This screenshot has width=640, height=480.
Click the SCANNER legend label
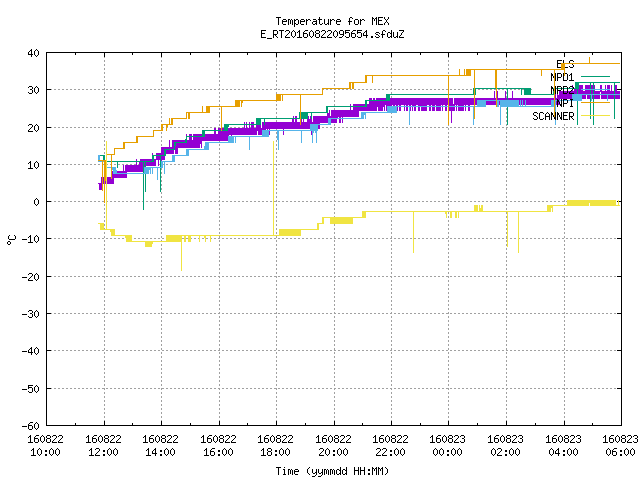(x=553, y=116)
